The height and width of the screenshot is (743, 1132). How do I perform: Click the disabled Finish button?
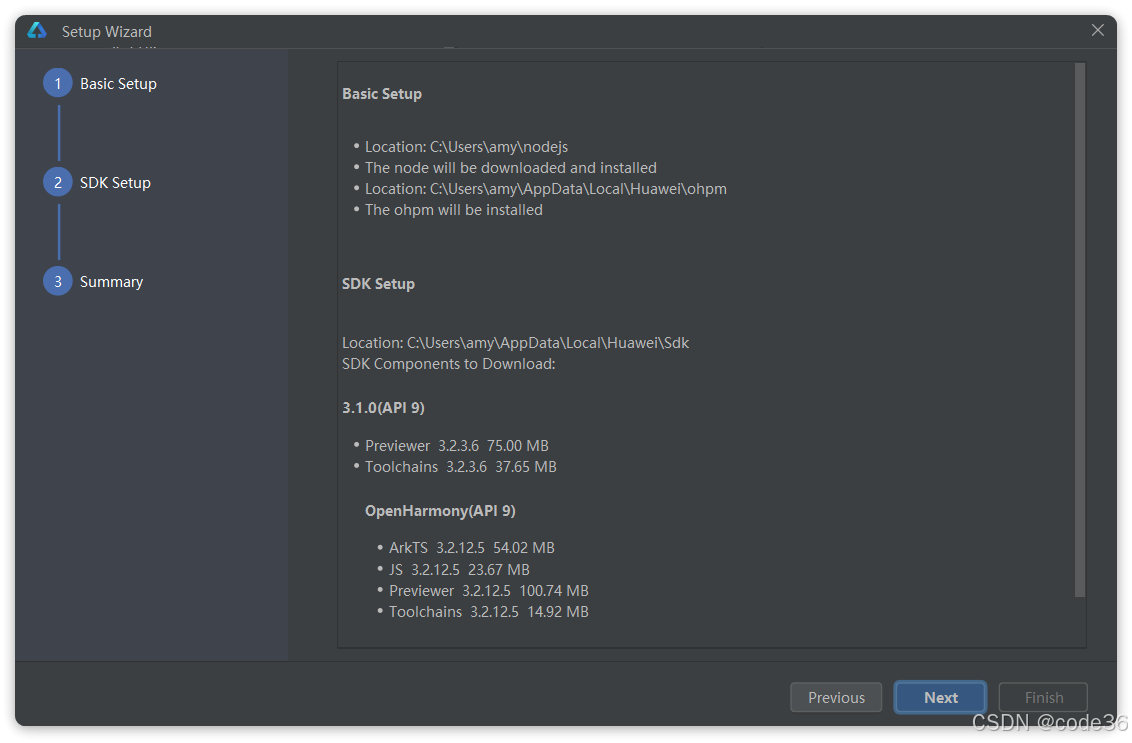(x=1043, y=698)
